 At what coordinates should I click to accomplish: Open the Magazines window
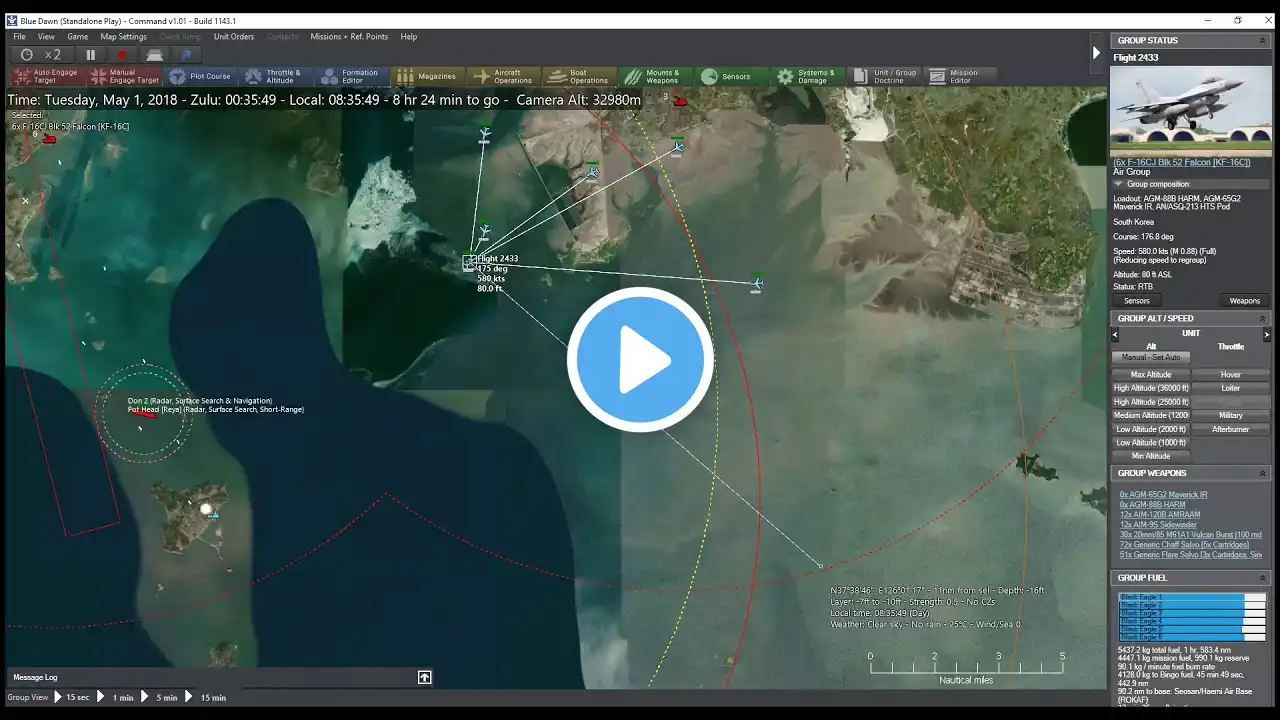[427, 76]
